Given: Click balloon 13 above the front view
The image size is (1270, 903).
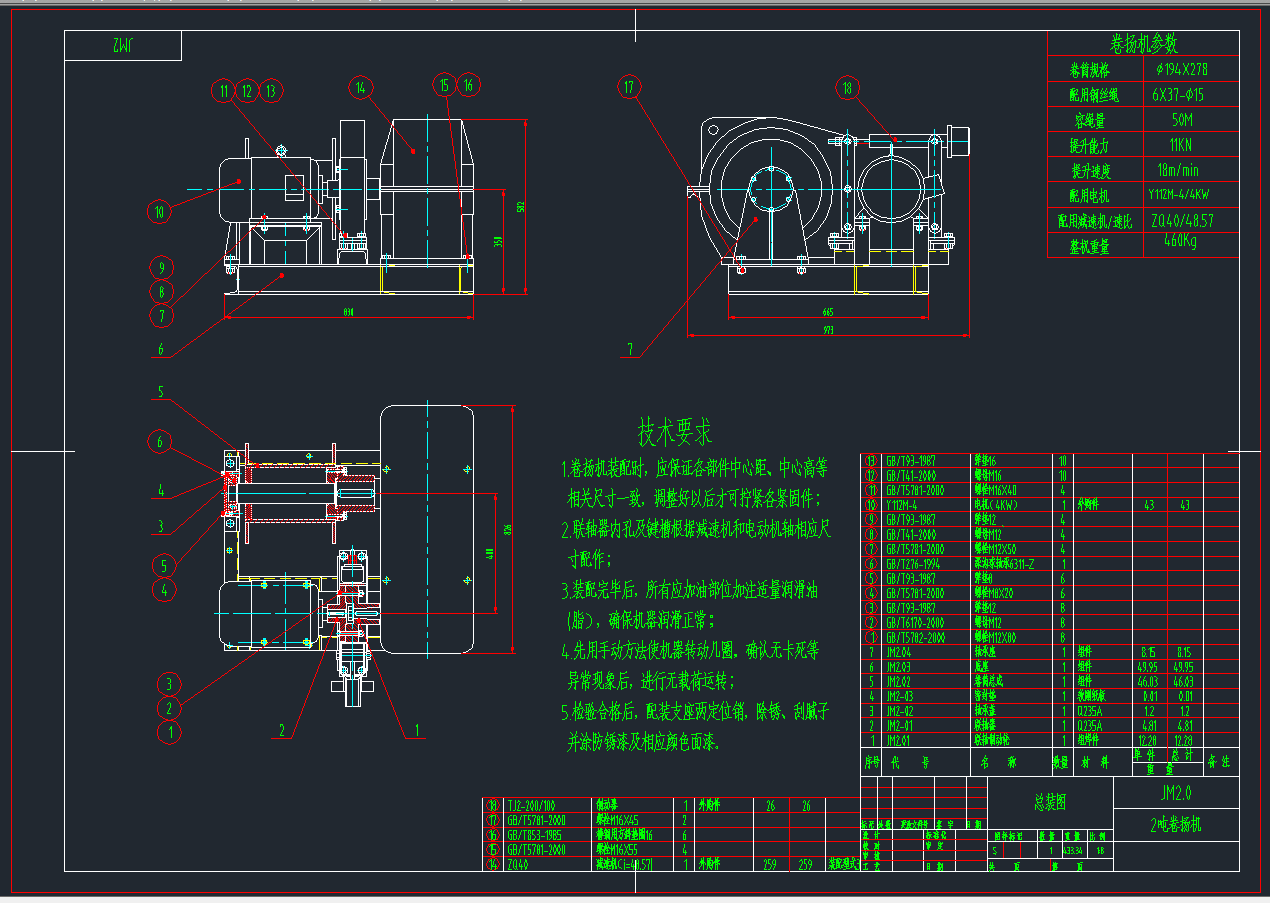Looking at the screenshot, I should tap(271, 90).
